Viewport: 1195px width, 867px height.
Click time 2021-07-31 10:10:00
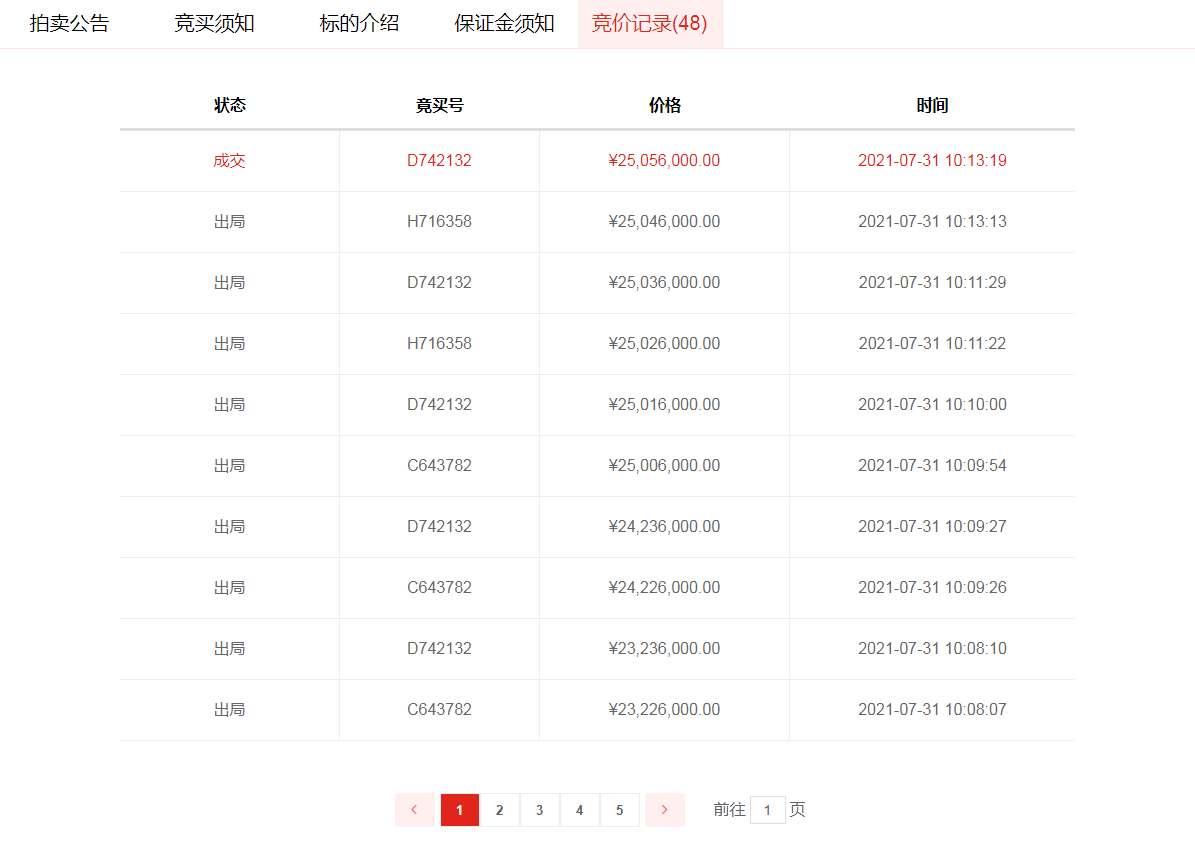tap(932, 405)
